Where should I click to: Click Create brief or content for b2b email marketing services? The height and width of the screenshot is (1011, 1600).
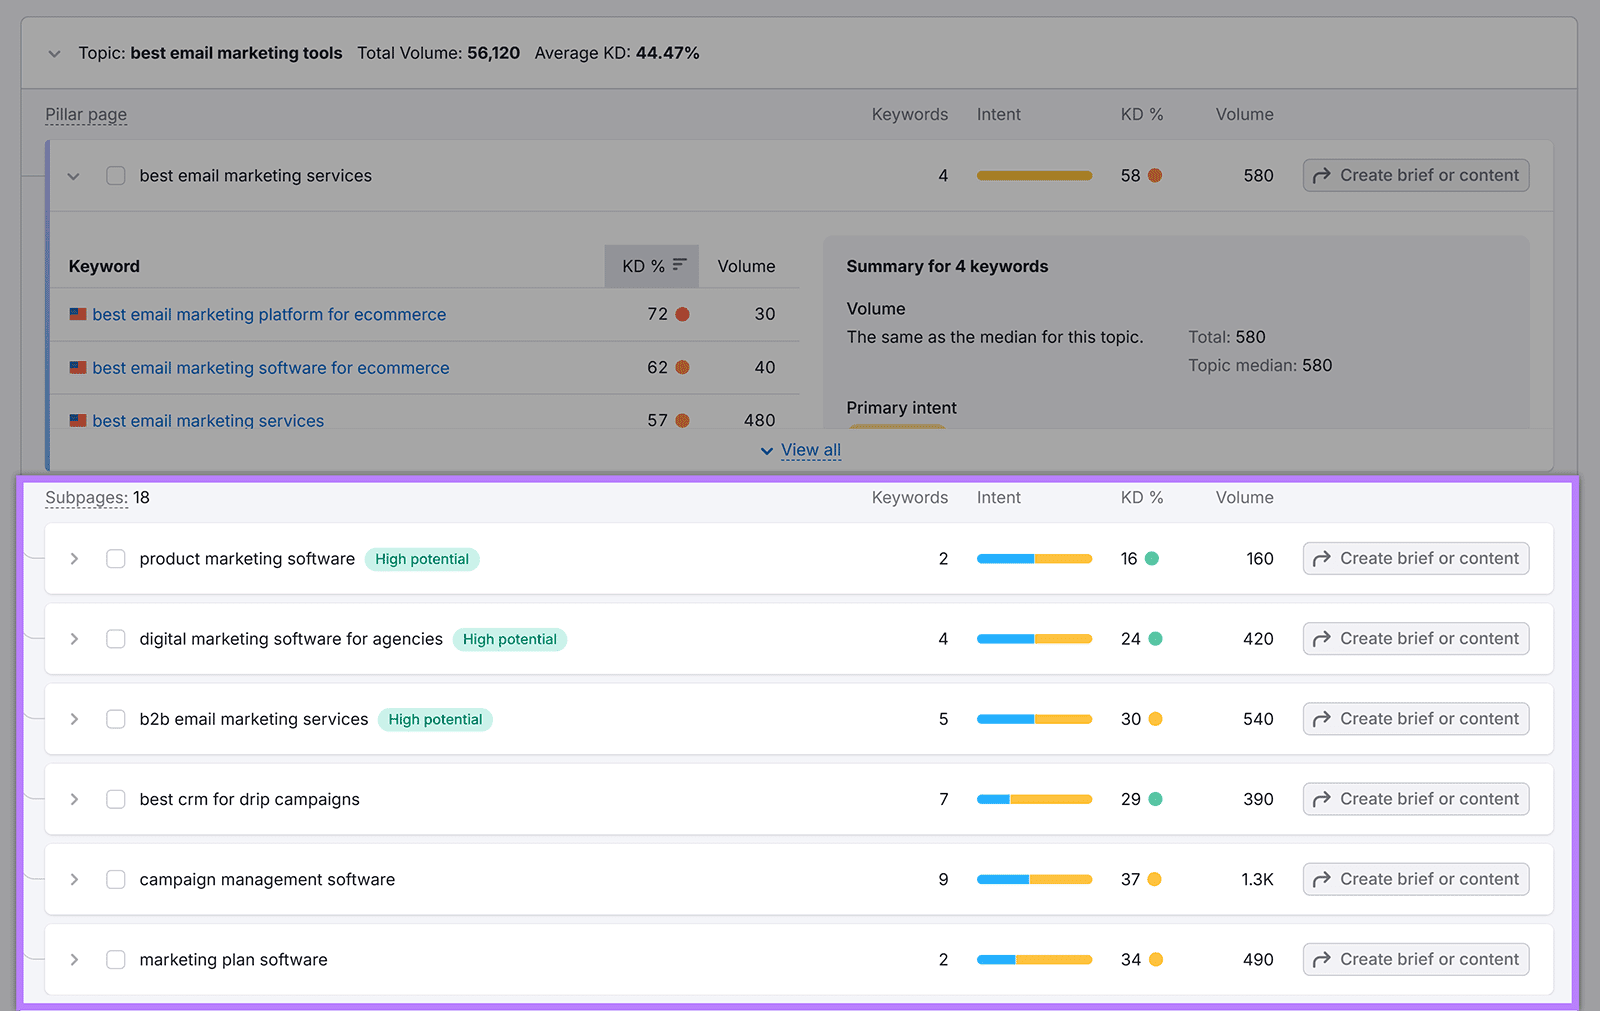pos(1415,719)
